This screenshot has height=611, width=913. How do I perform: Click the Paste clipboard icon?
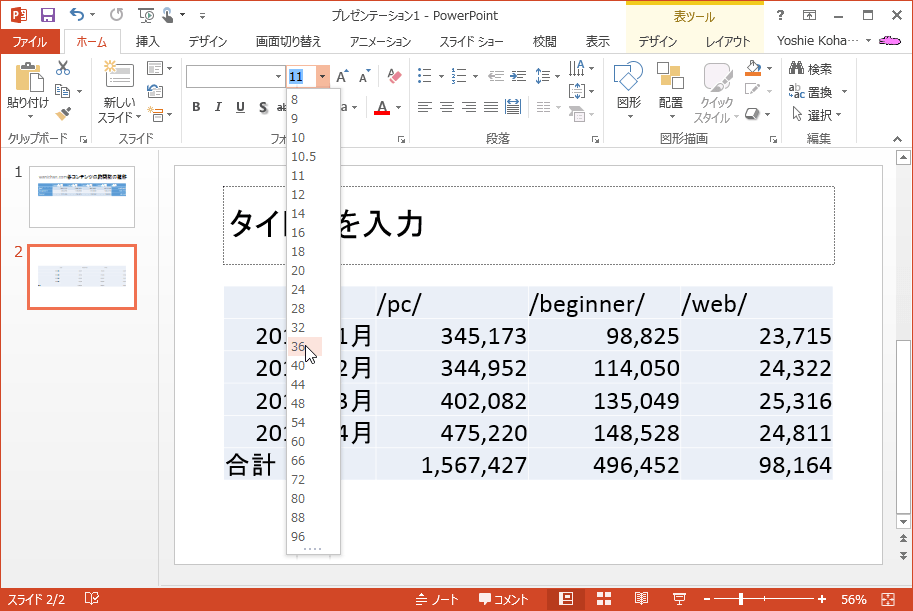tap(28, 77)
